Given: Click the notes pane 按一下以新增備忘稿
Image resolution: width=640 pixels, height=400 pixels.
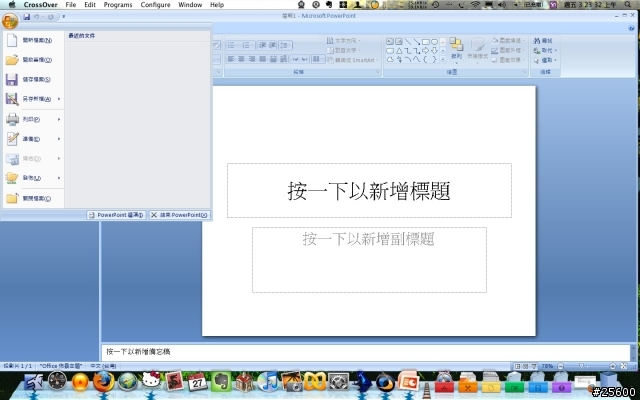Looking at the screenshot, I should click(x=365, y=352).
